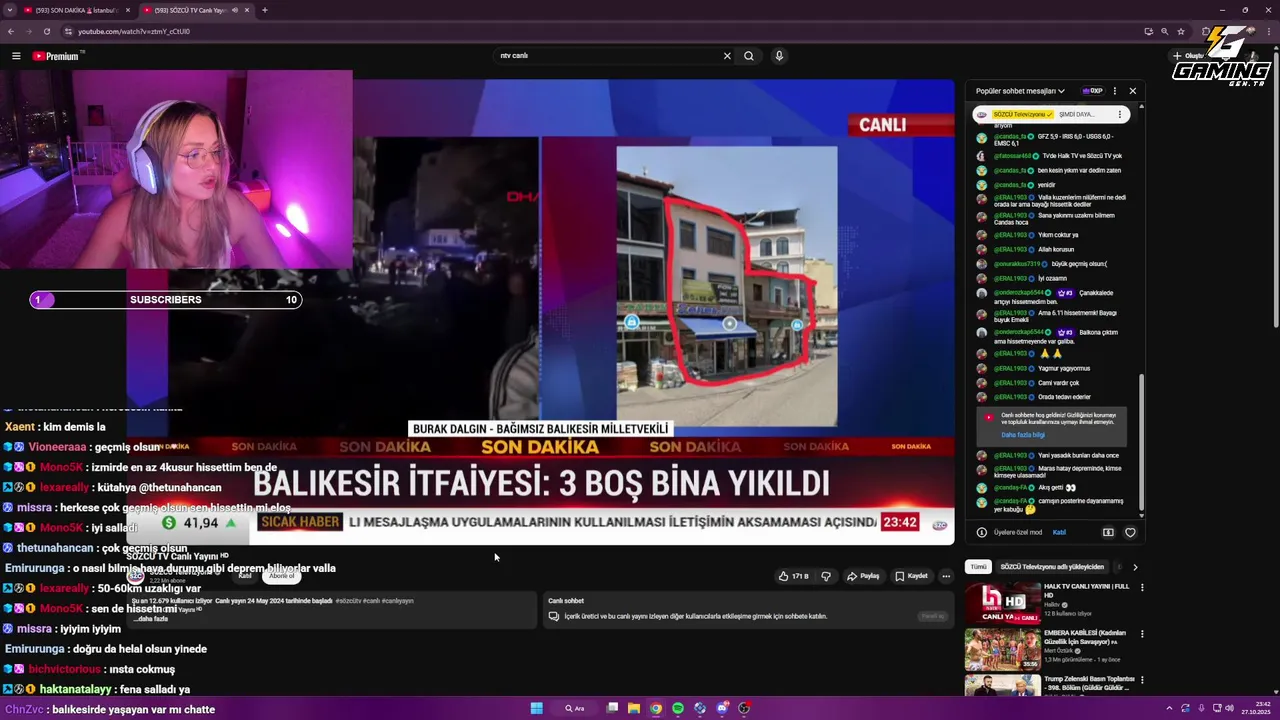Screen dimensions: 1280x720
Task: Open the browser zoom magnifier icon
Action: pyautogui.click(x=1165, y=31)
